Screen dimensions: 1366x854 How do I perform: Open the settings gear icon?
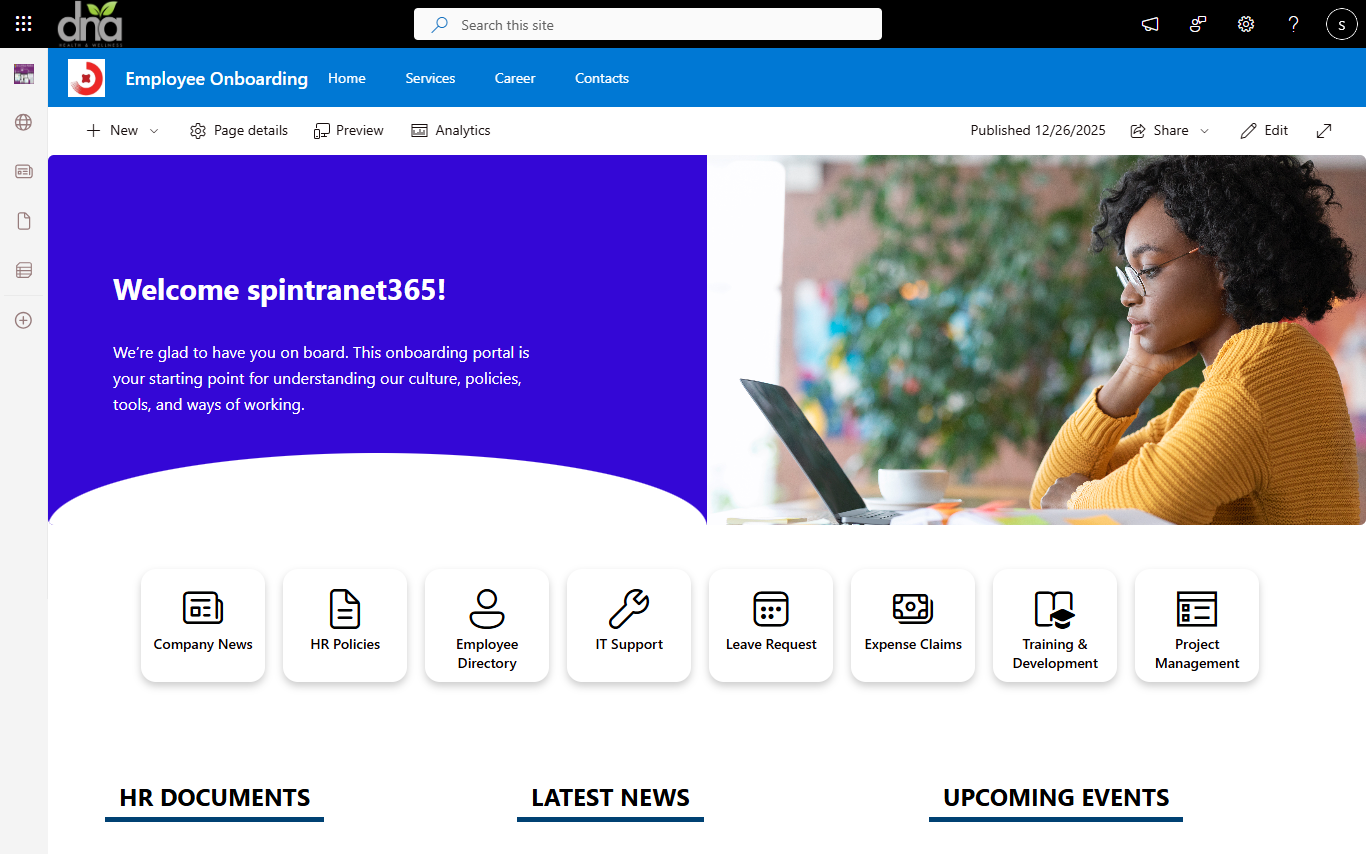1245,24
